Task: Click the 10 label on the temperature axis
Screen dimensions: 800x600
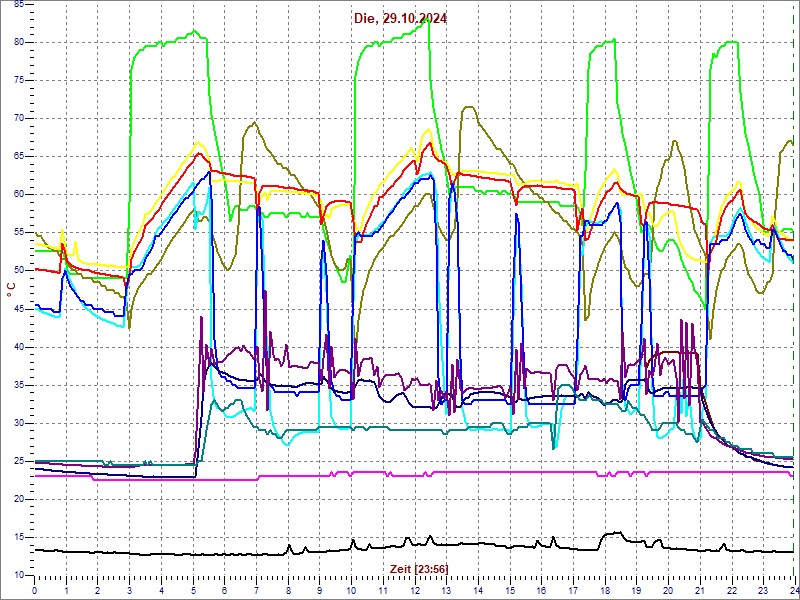Action: point(18,575)
